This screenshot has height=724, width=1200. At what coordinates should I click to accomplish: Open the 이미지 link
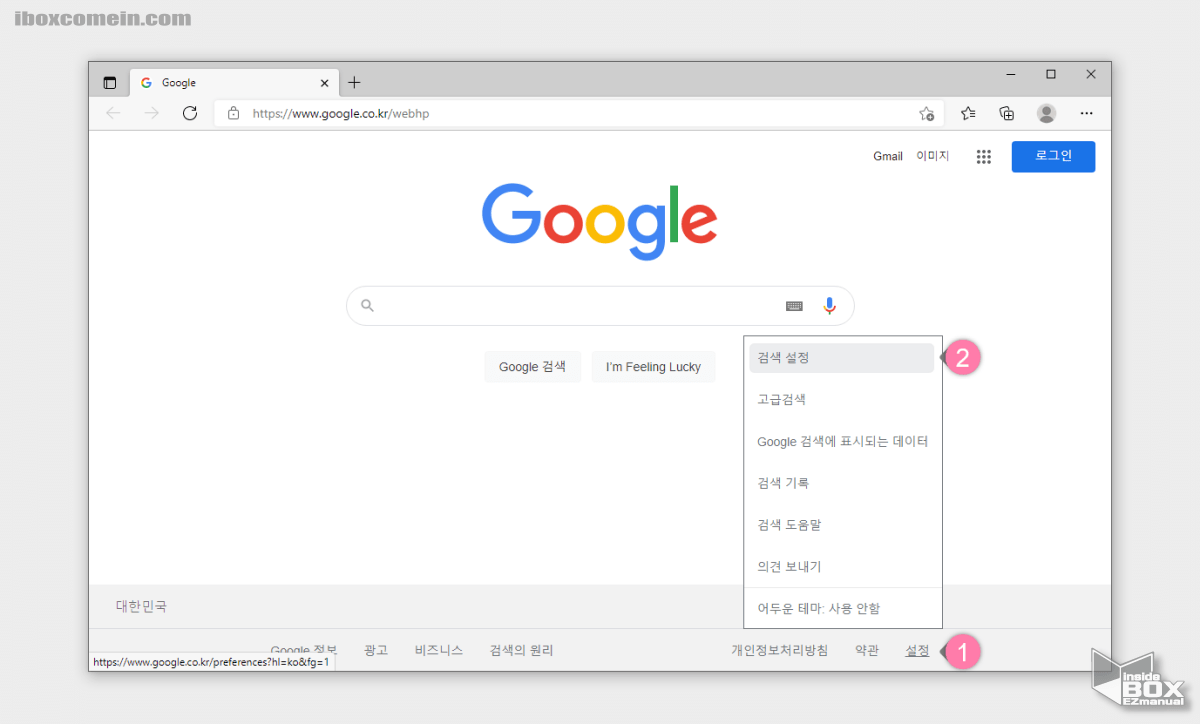[x=933, y=157]
